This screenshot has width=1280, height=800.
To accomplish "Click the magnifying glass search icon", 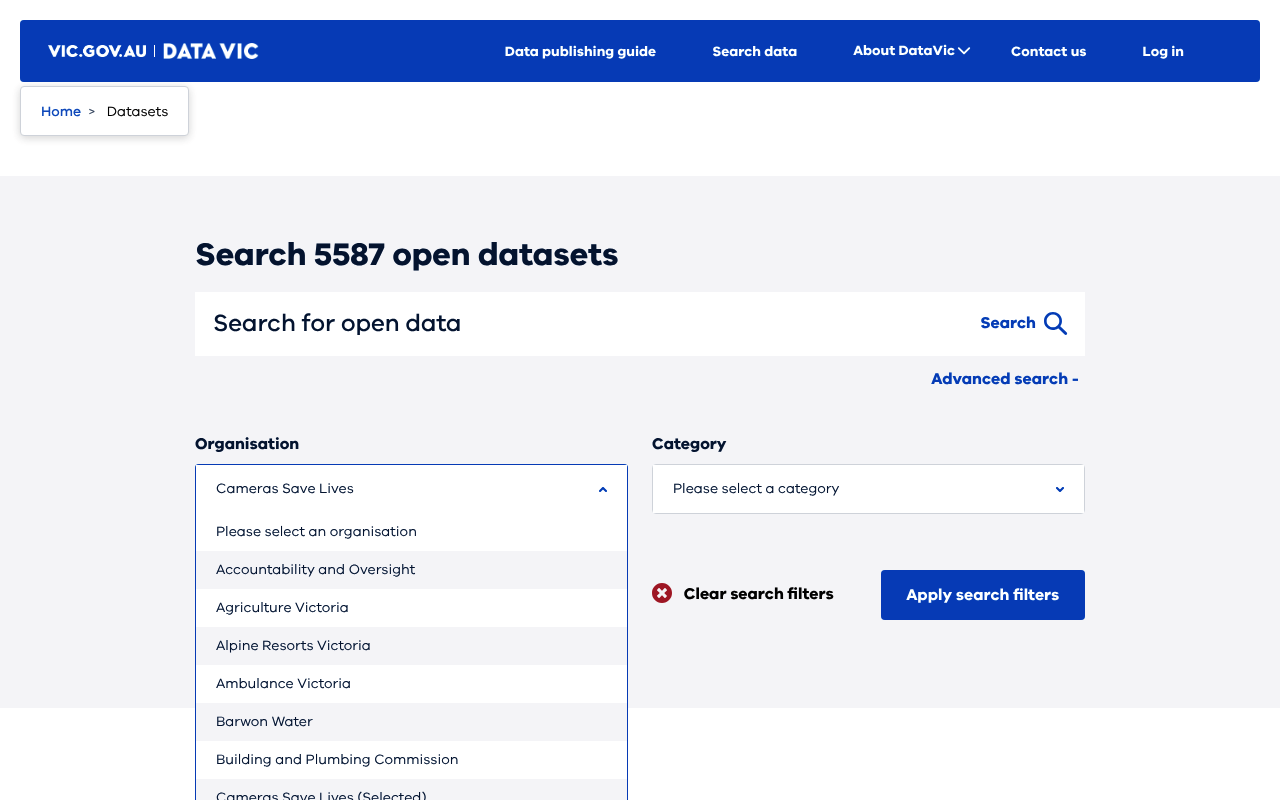I will 1055,323.
